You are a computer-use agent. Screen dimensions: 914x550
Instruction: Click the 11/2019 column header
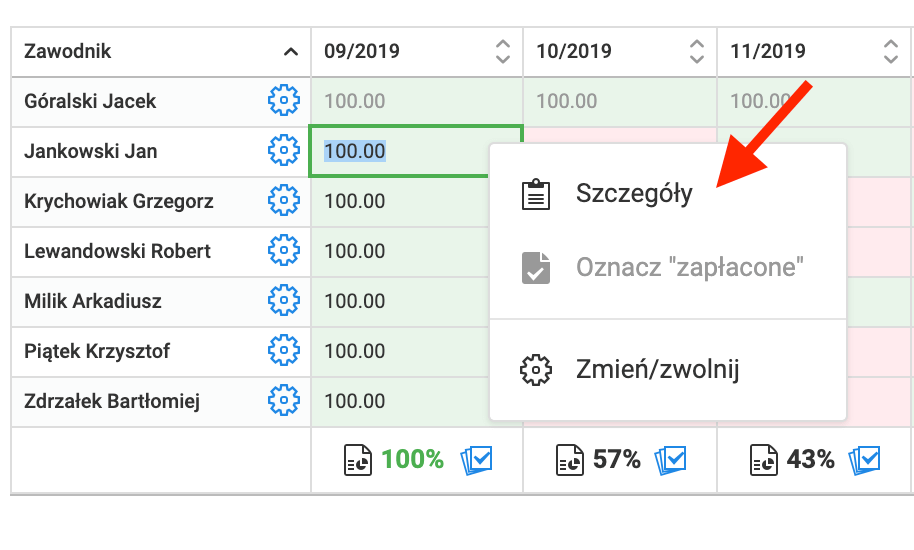pyautogui.click(x=768, y=51)
